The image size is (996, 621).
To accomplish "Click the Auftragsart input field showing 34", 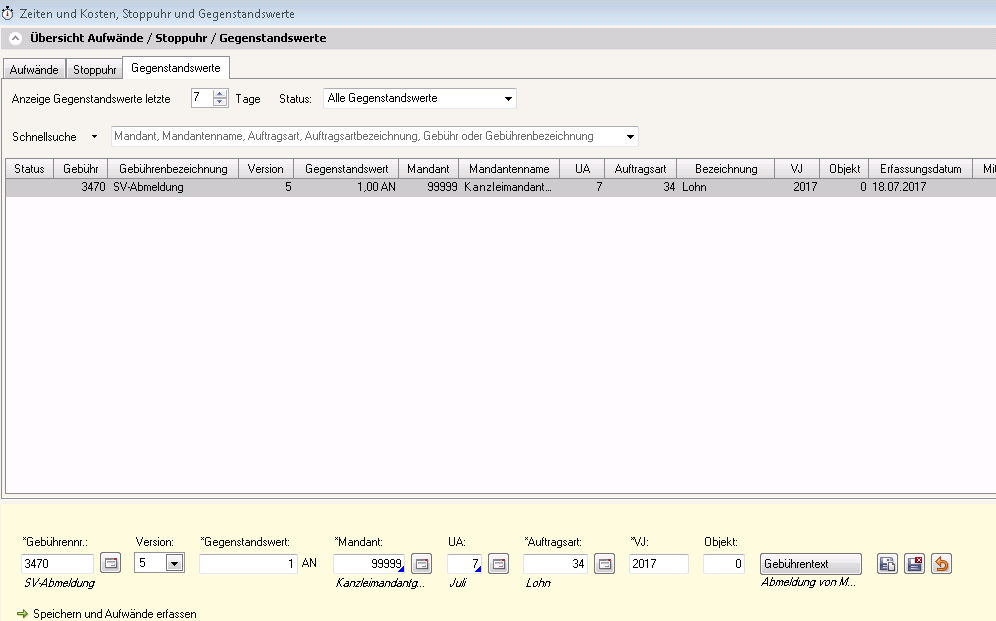I will [x=555, y=564].
